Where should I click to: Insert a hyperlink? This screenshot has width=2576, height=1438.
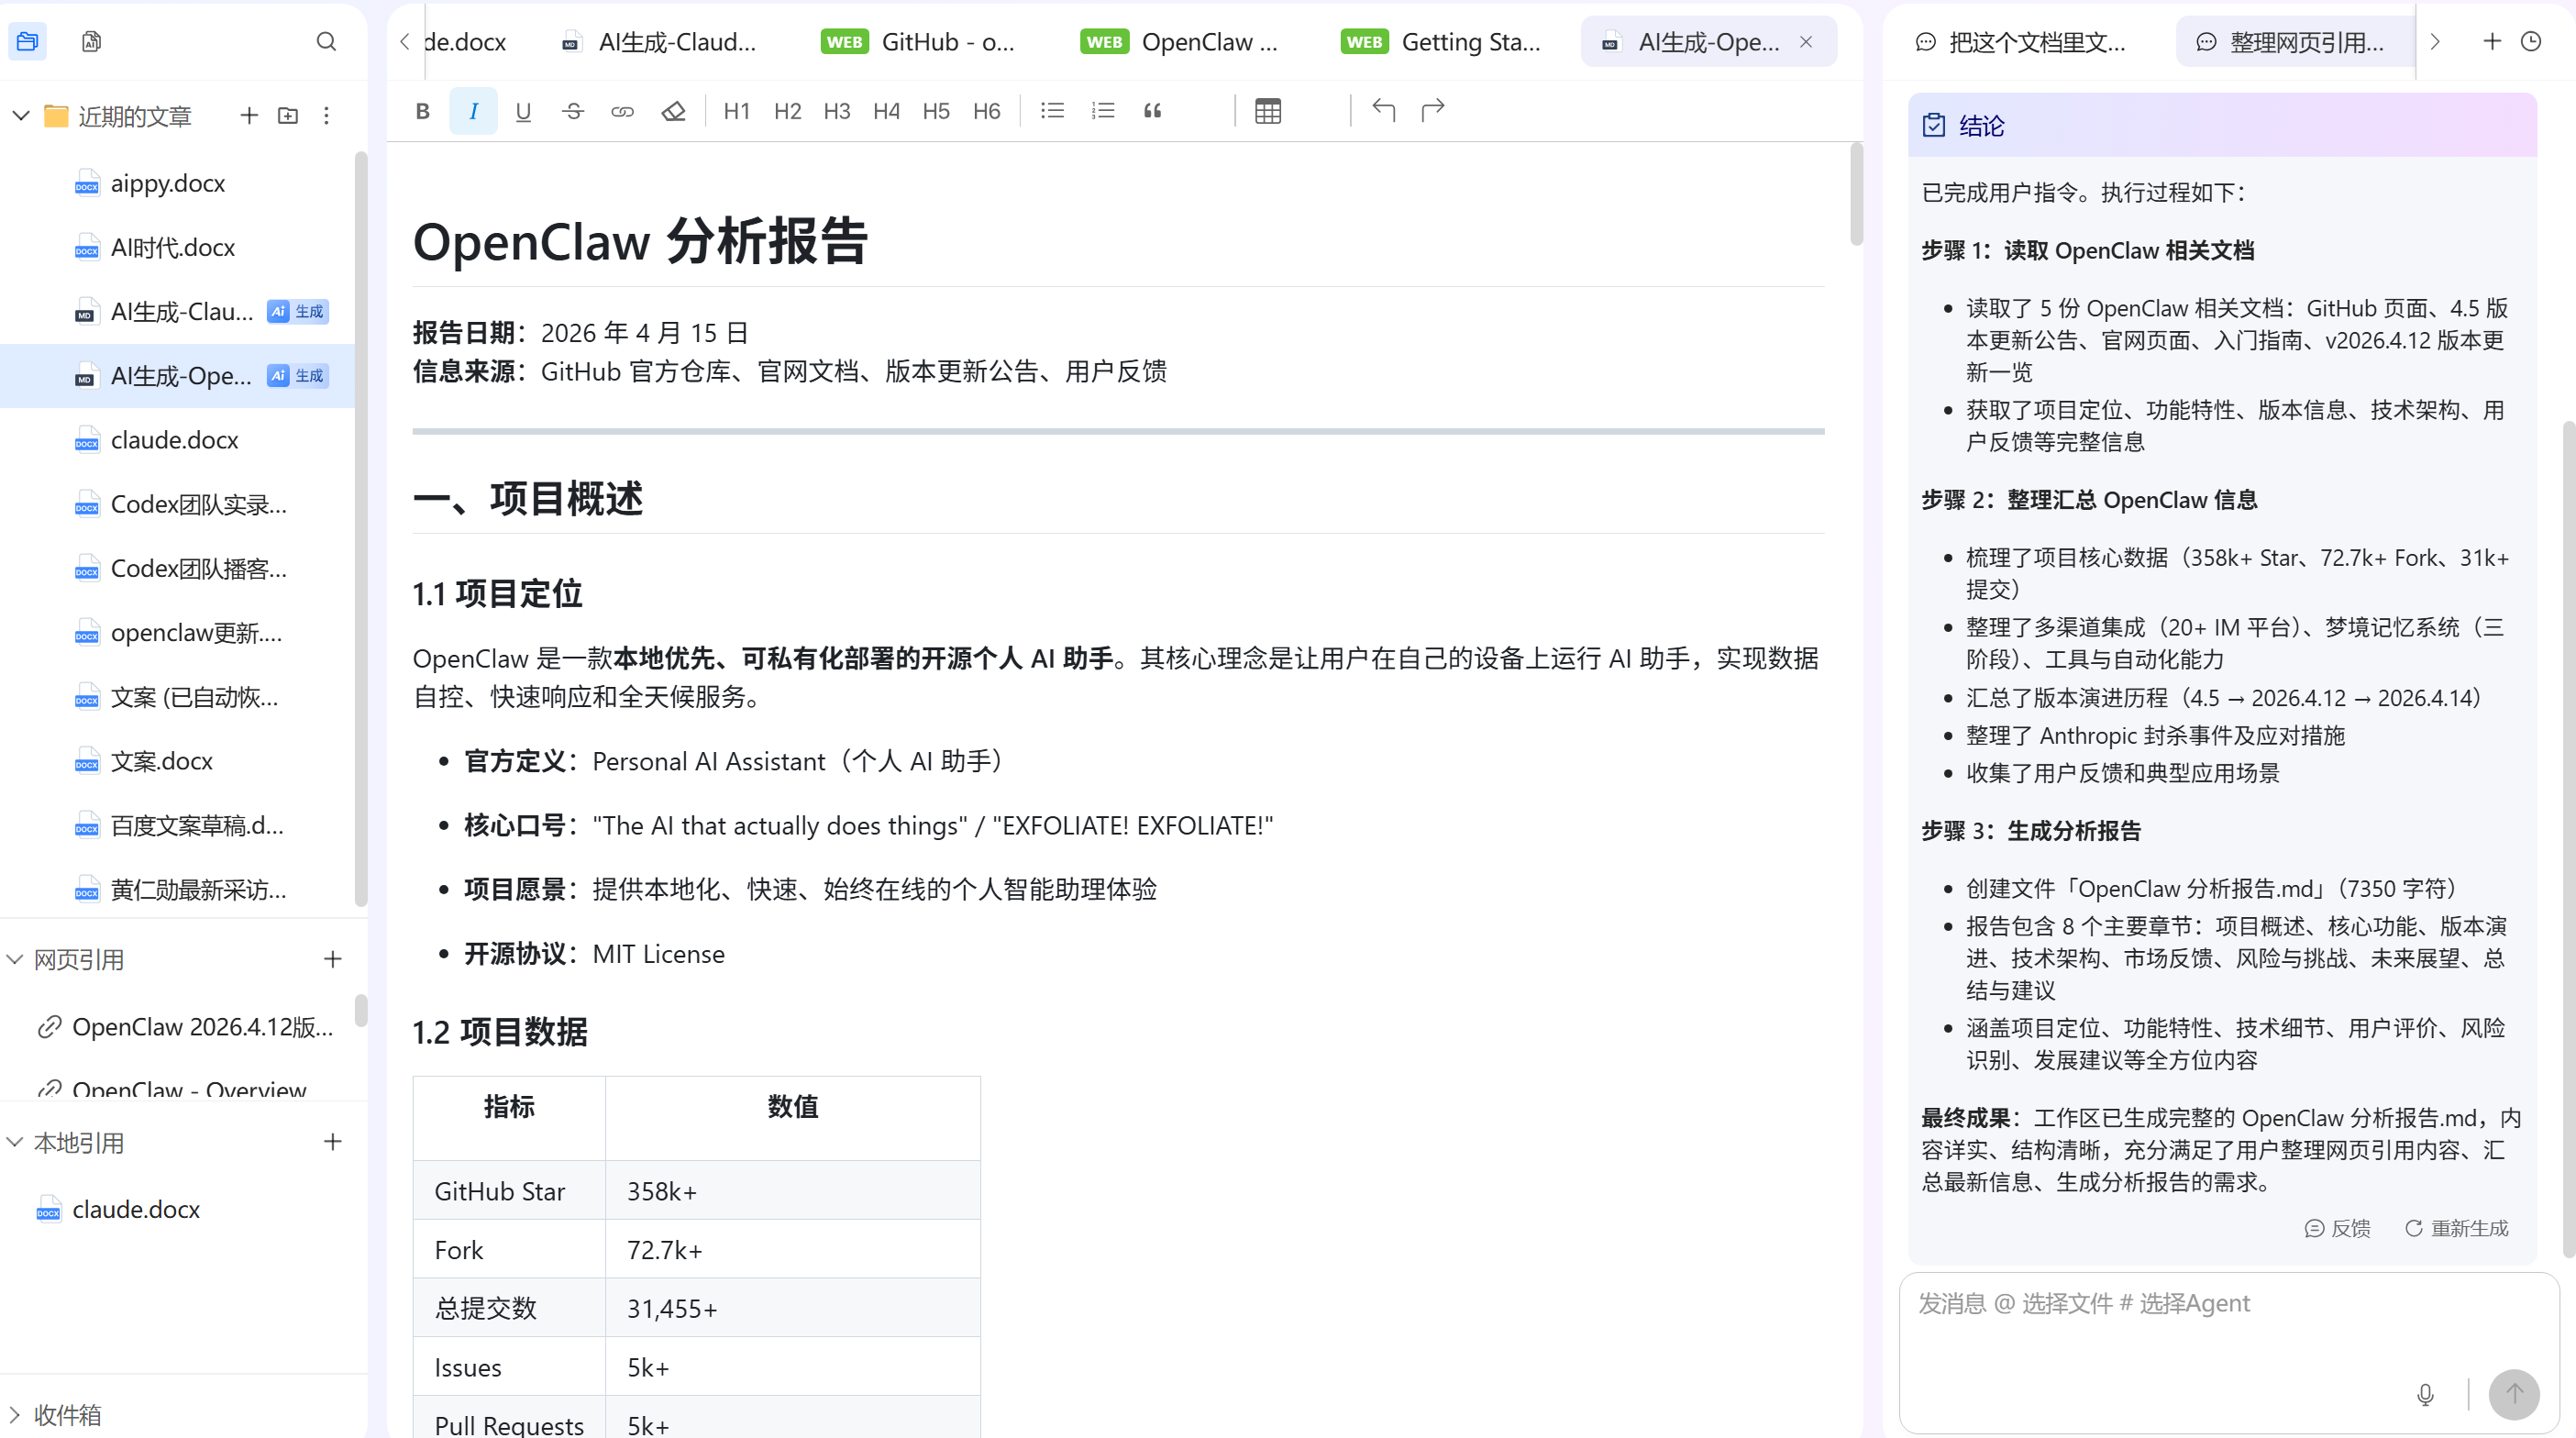[622, 111]
